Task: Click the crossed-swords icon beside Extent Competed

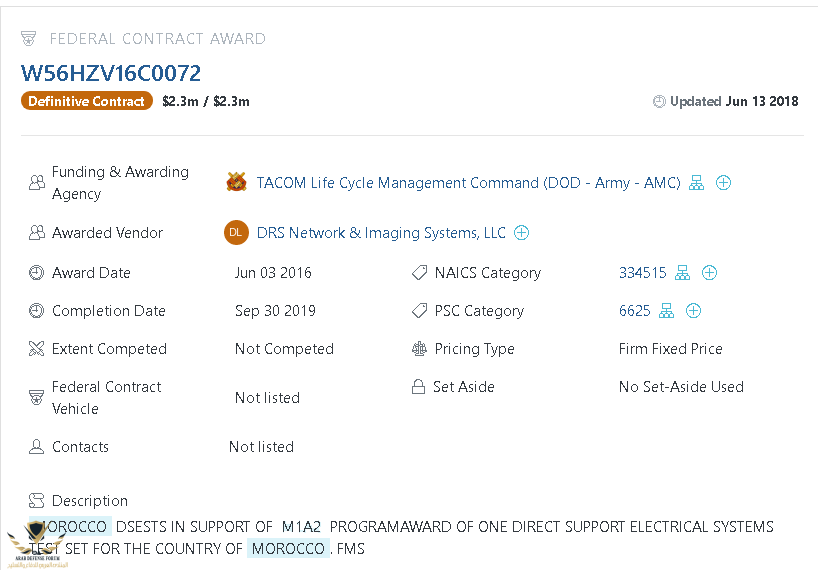Action: (x=36, y=348)
